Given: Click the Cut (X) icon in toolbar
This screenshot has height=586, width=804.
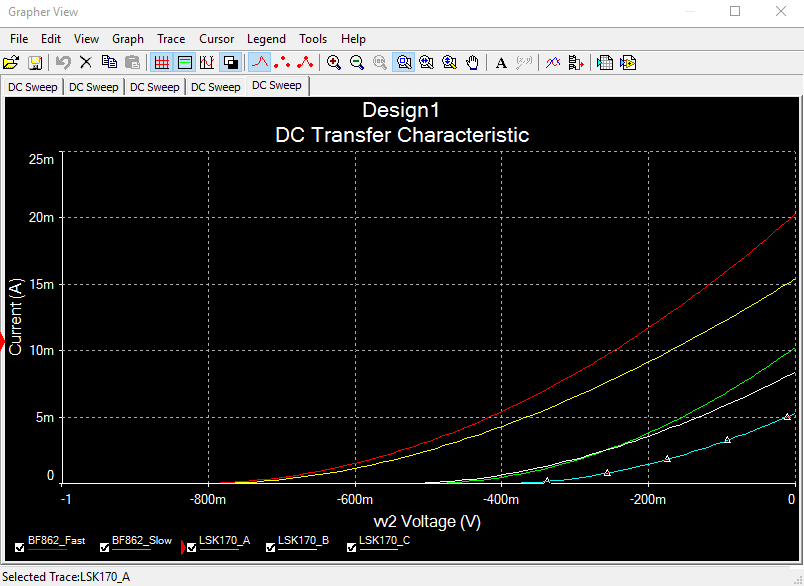Looking at the screenshot, I should (x=86, y=63).
